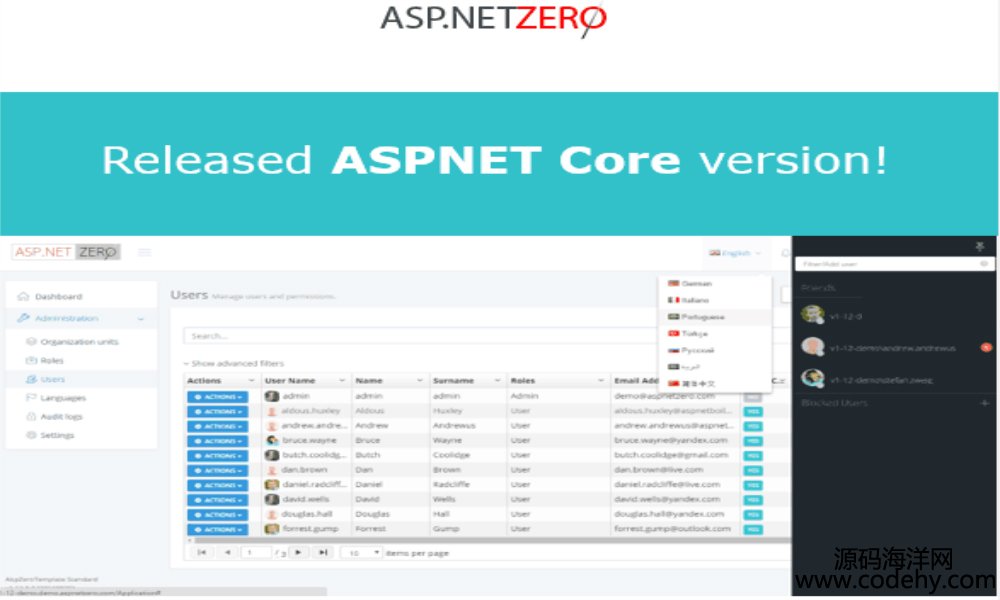Click admin user avatar thumbnail
Image resolution: width=1000 pixels, height=600 pixels.
click(272, 396)
